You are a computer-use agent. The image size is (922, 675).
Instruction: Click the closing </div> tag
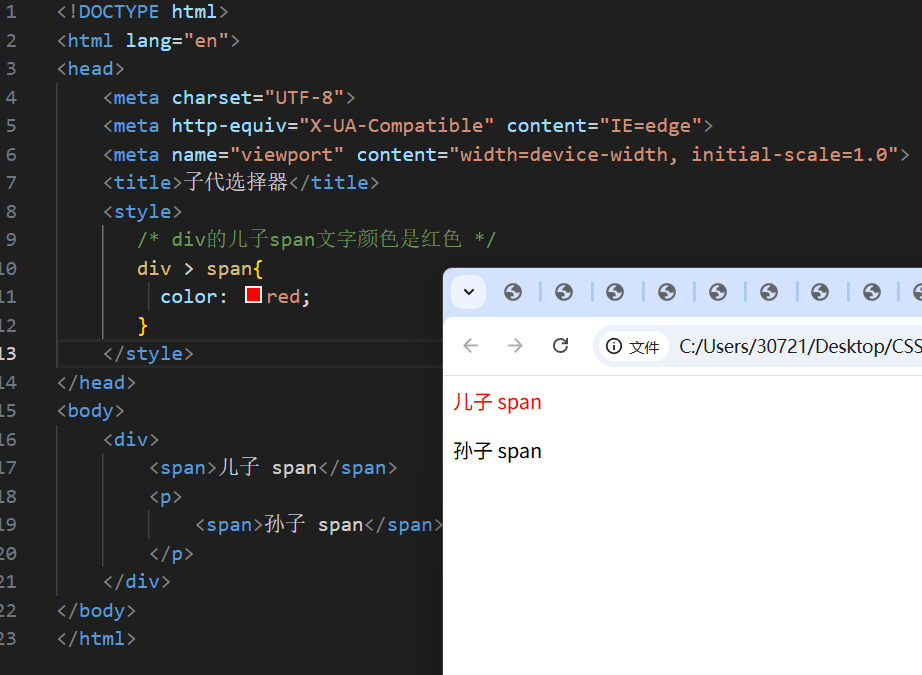pyautogui.click(x=137, y=582)
